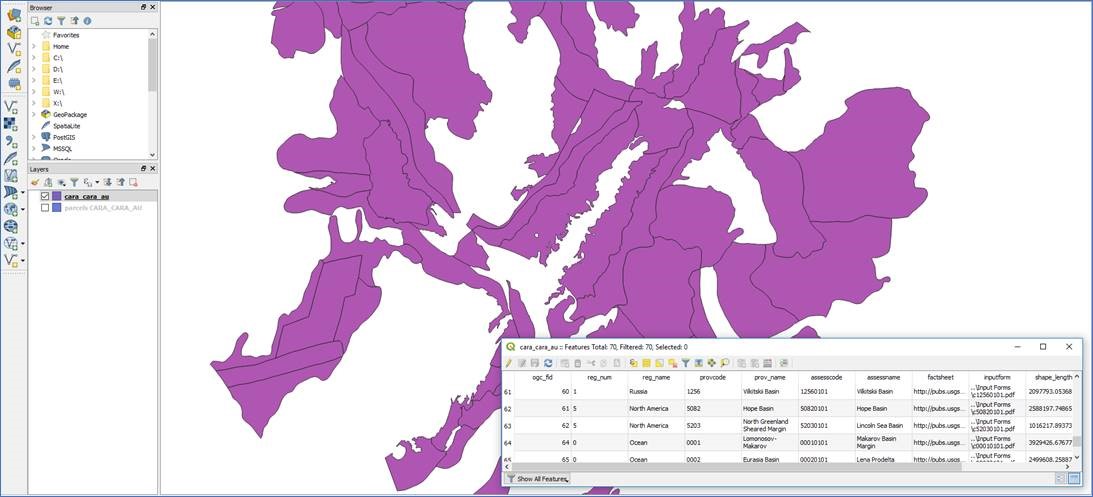Expand the W:\ drive node
Image resolution: width=1093 pixels, height=497 pixels.
coord(33,91)
